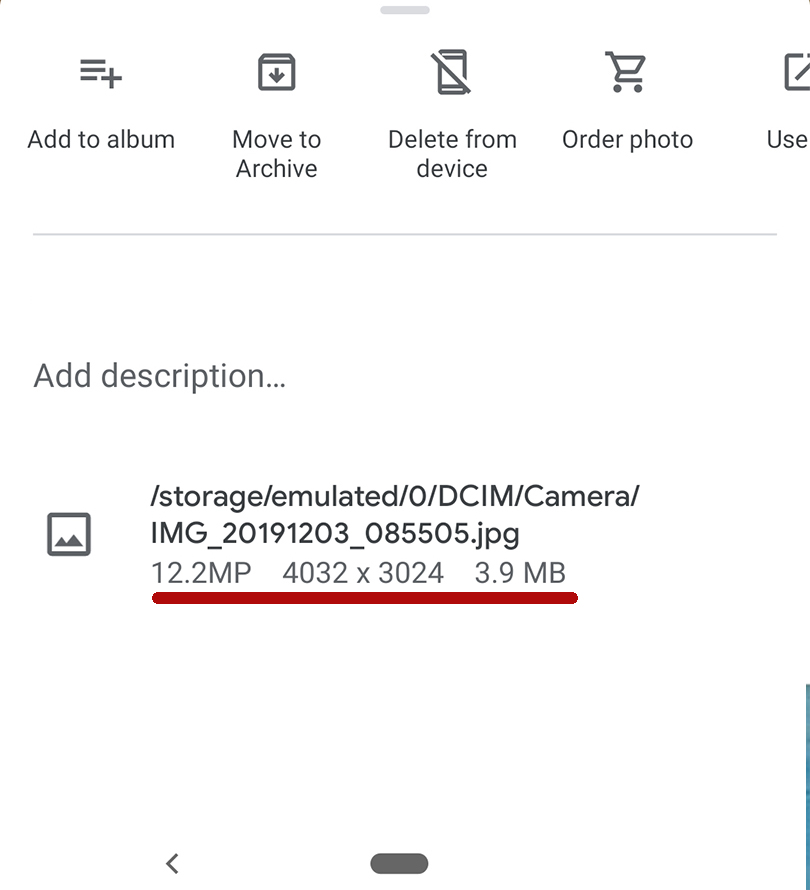Open the "Order photo" text label
The height and width of the screenshot is (890, 810).
click(x=627, y=139)
